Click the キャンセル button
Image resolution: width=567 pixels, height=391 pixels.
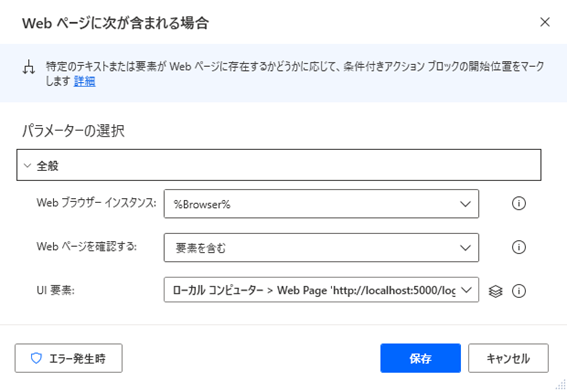[508, 358]
